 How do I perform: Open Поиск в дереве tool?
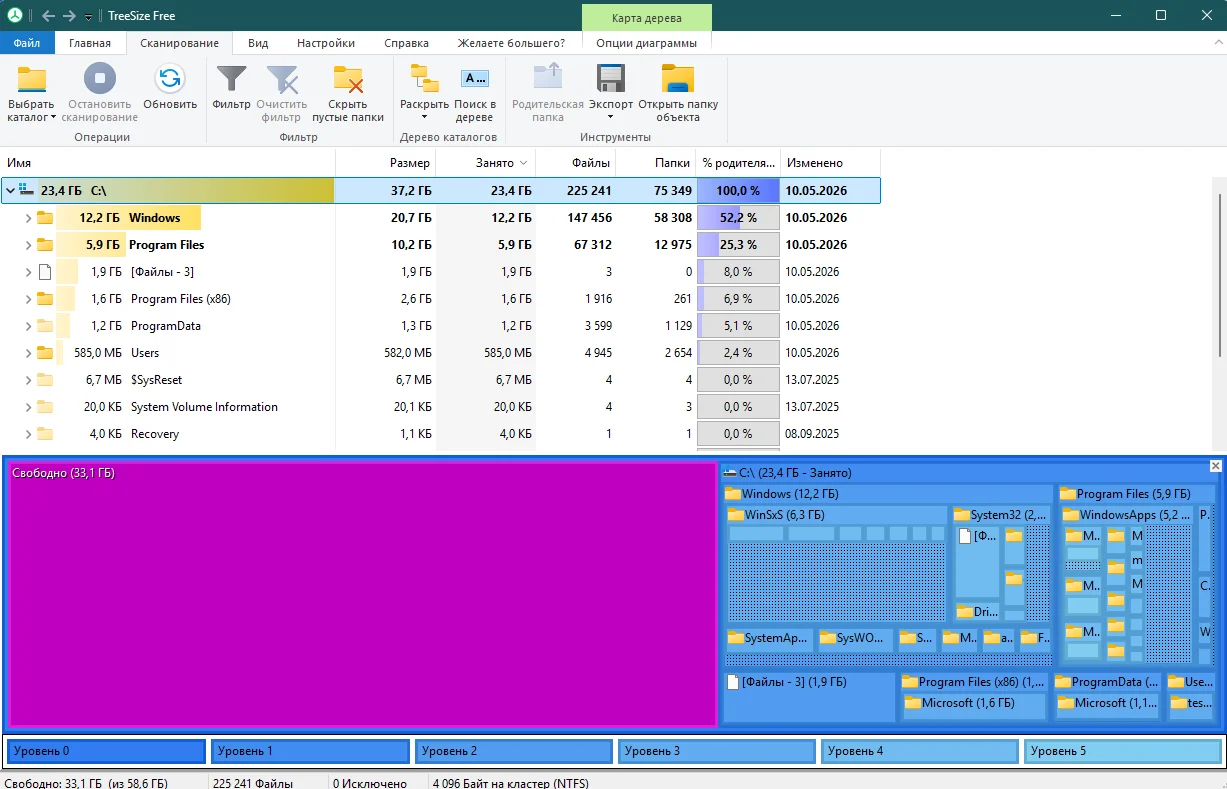[474, 79]
